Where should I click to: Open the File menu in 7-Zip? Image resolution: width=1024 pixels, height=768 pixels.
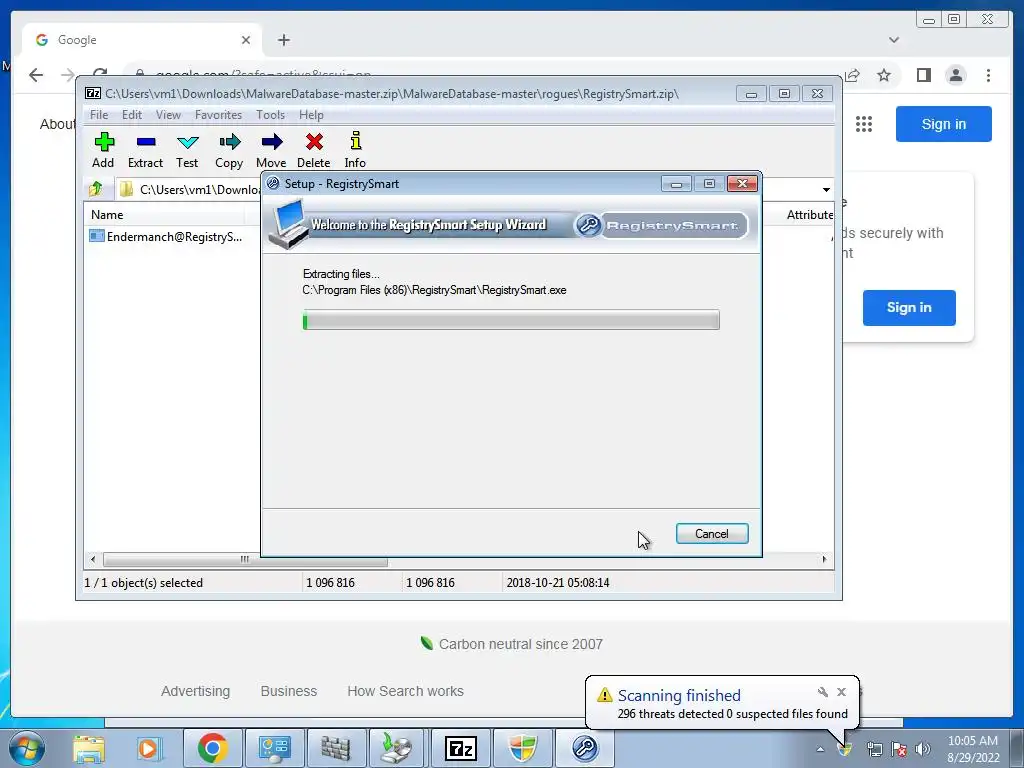[x=99, y=115]
